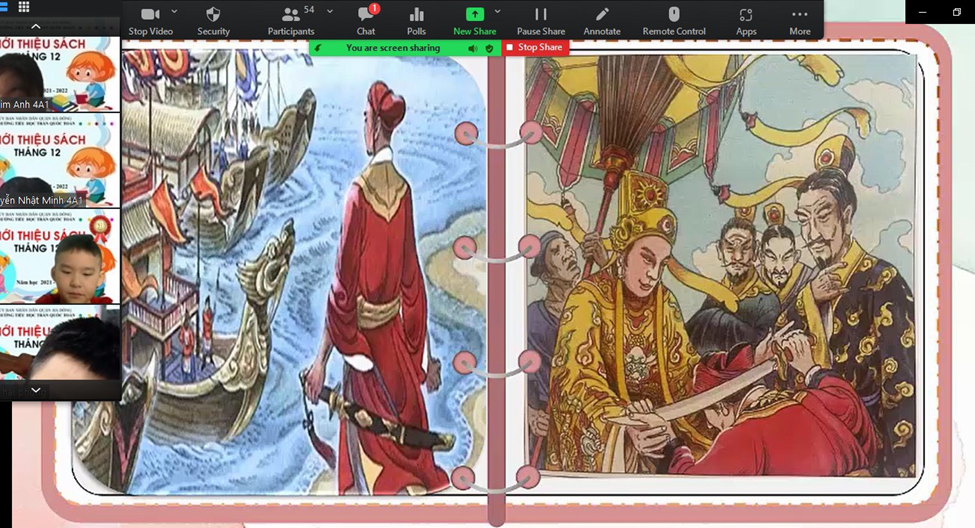The width and height of the screenshot is (975, 528).
Task: Click the shared audio speaker icon
Action: [x=473, y=48]
